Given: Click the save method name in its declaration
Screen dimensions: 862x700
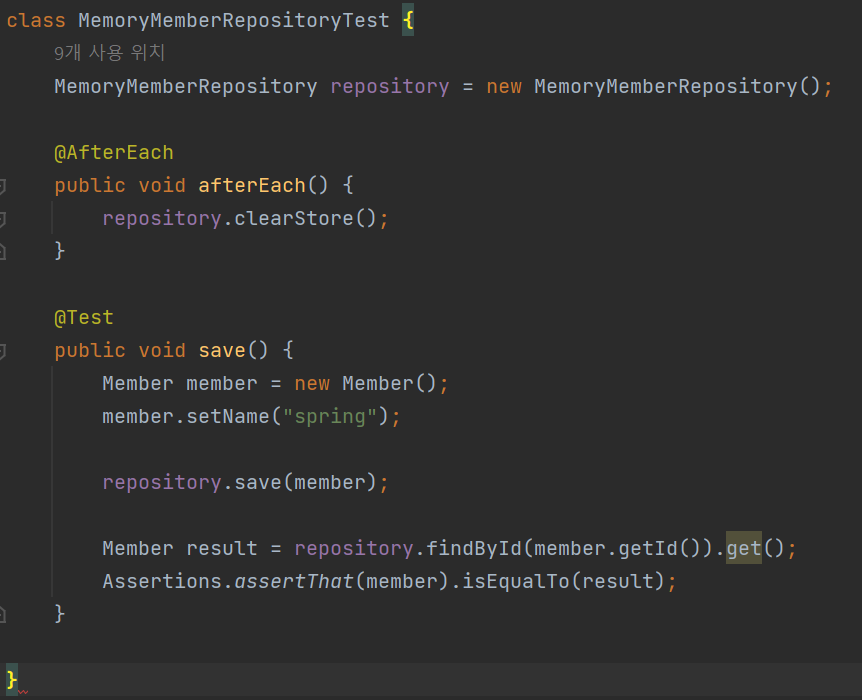Looking at the screenshot, I should pyautogui.click(x=222, y=350).
